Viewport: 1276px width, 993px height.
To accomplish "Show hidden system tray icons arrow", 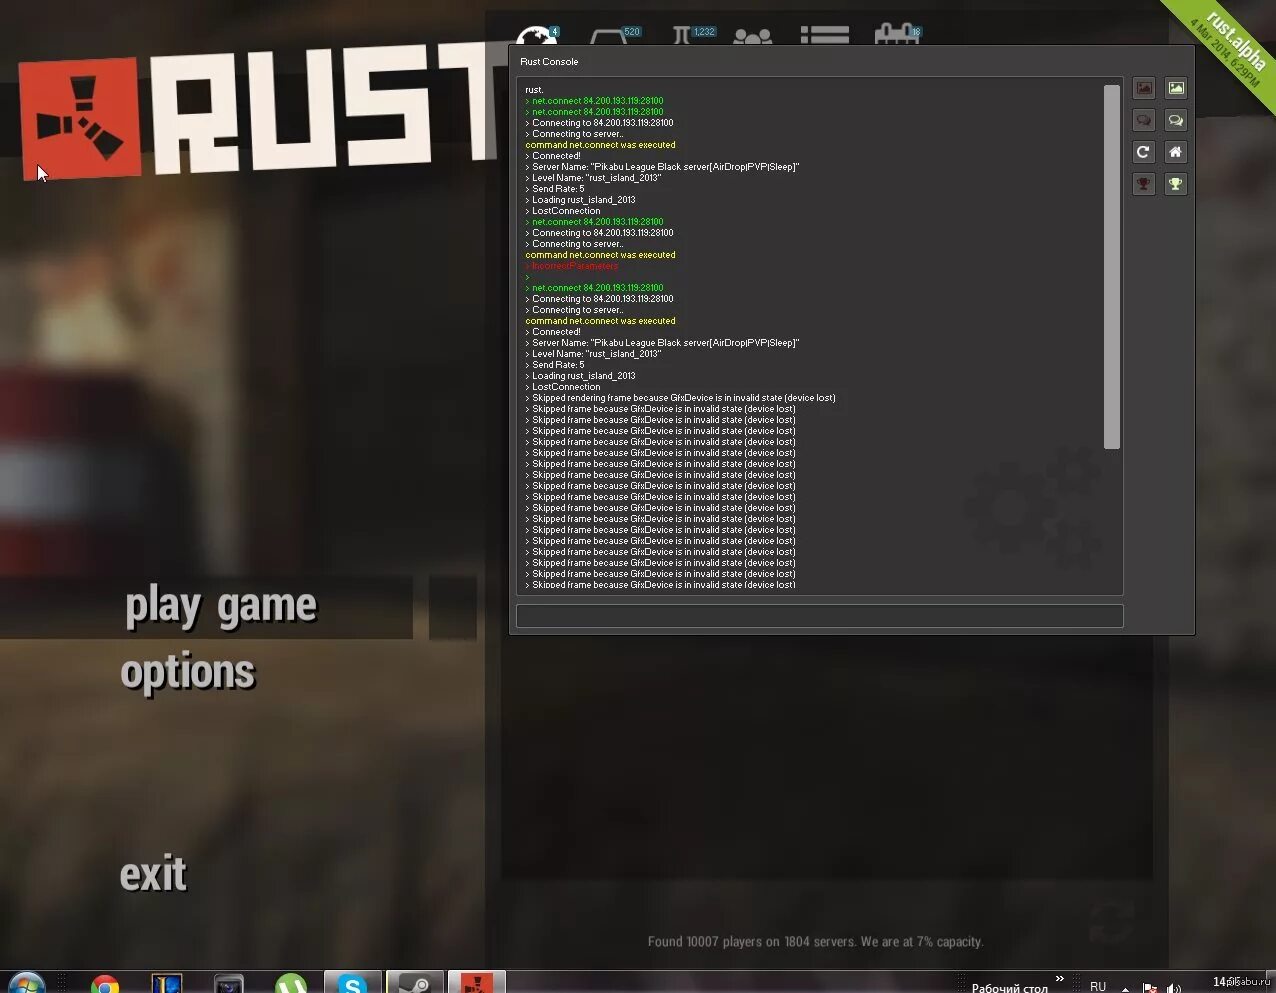I will coord(1126,988).
